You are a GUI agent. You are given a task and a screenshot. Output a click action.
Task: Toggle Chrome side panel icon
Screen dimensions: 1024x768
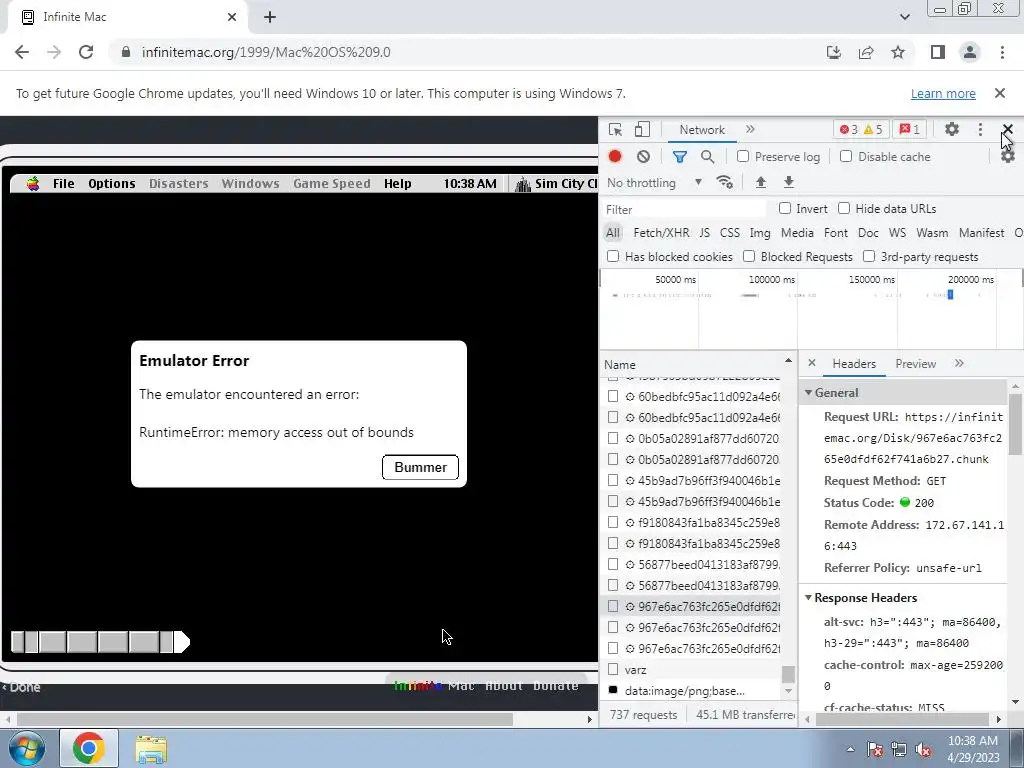938,52
